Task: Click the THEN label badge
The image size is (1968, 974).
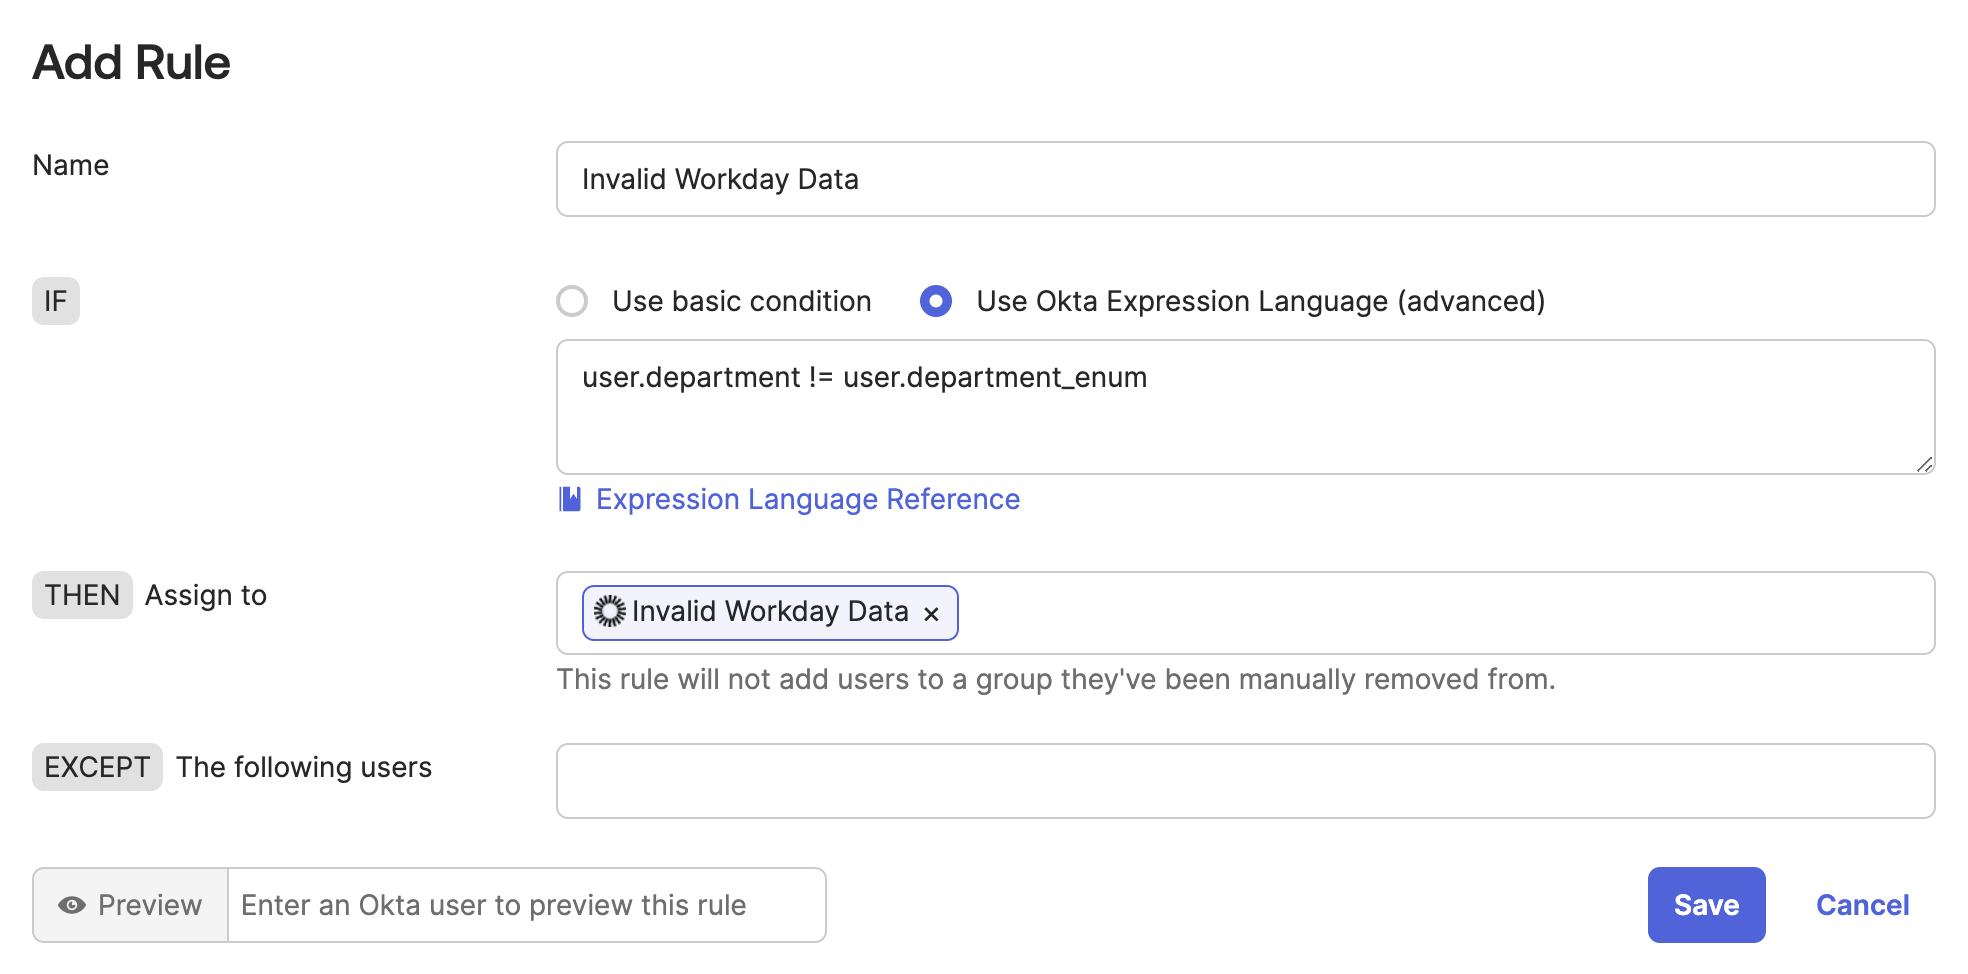Action: [82, 595]
